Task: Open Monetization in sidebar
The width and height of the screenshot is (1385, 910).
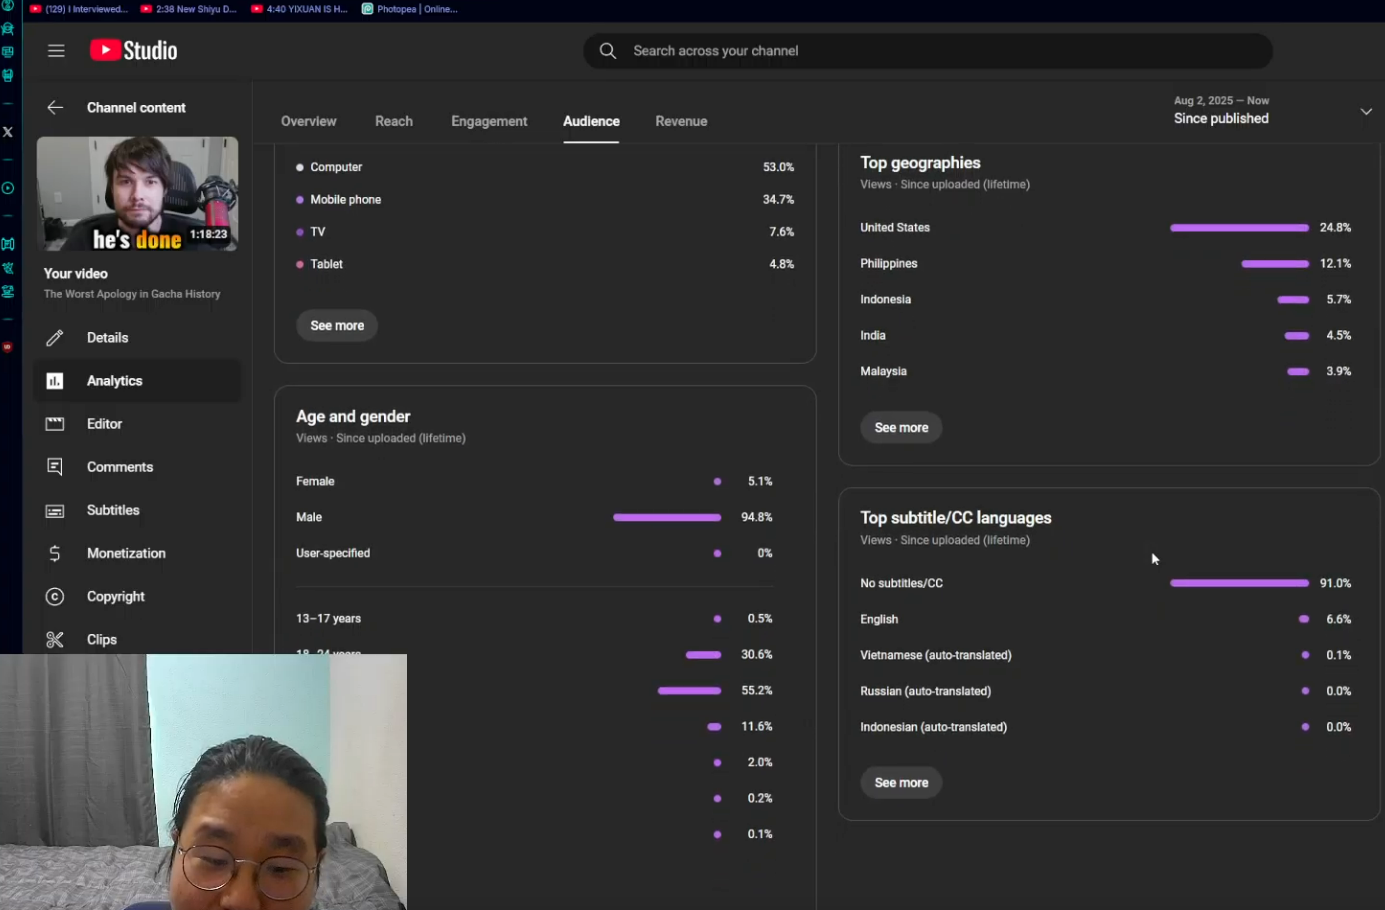Action: pos(137,553)
